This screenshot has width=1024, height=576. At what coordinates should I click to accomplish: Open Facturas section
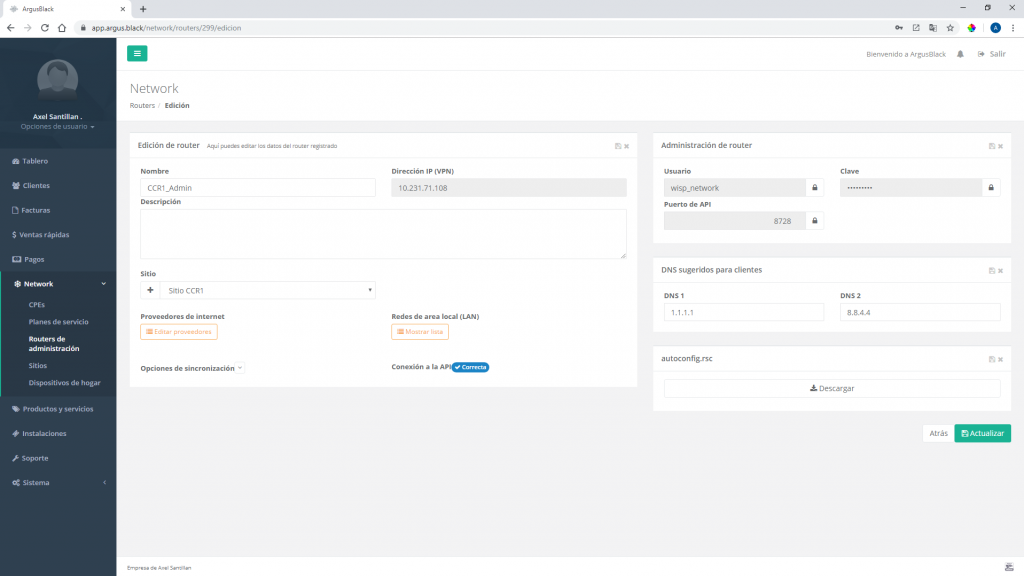pos(31,210)
